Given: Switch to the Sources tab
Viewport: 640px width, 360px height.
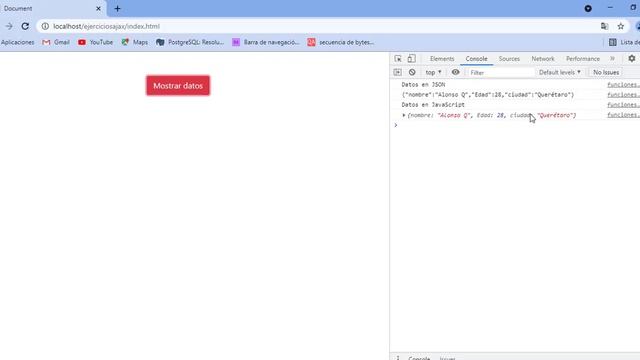Looking at the screenshot, I should 509,59.
